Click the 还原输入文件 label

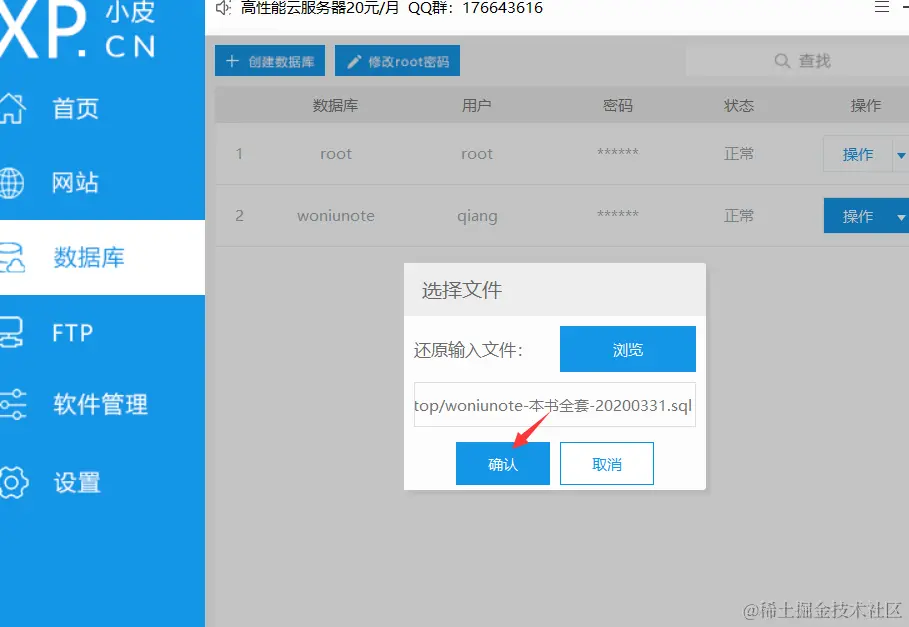click(468, 350)
